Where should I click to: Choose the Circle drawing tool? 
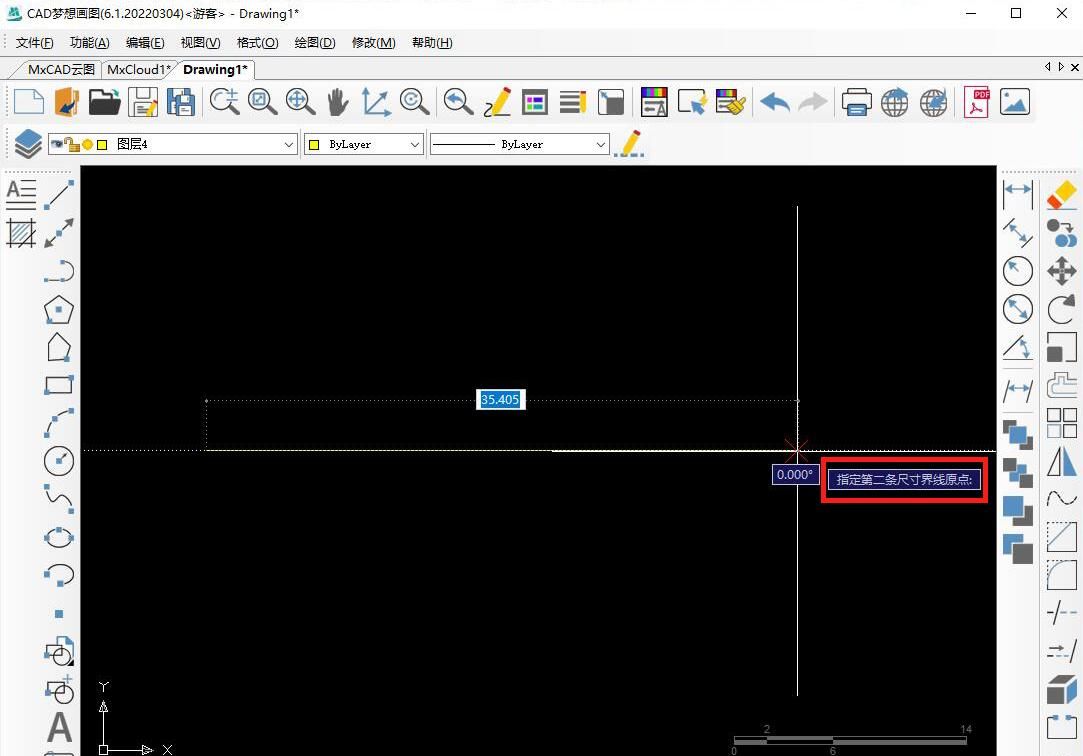59,460
